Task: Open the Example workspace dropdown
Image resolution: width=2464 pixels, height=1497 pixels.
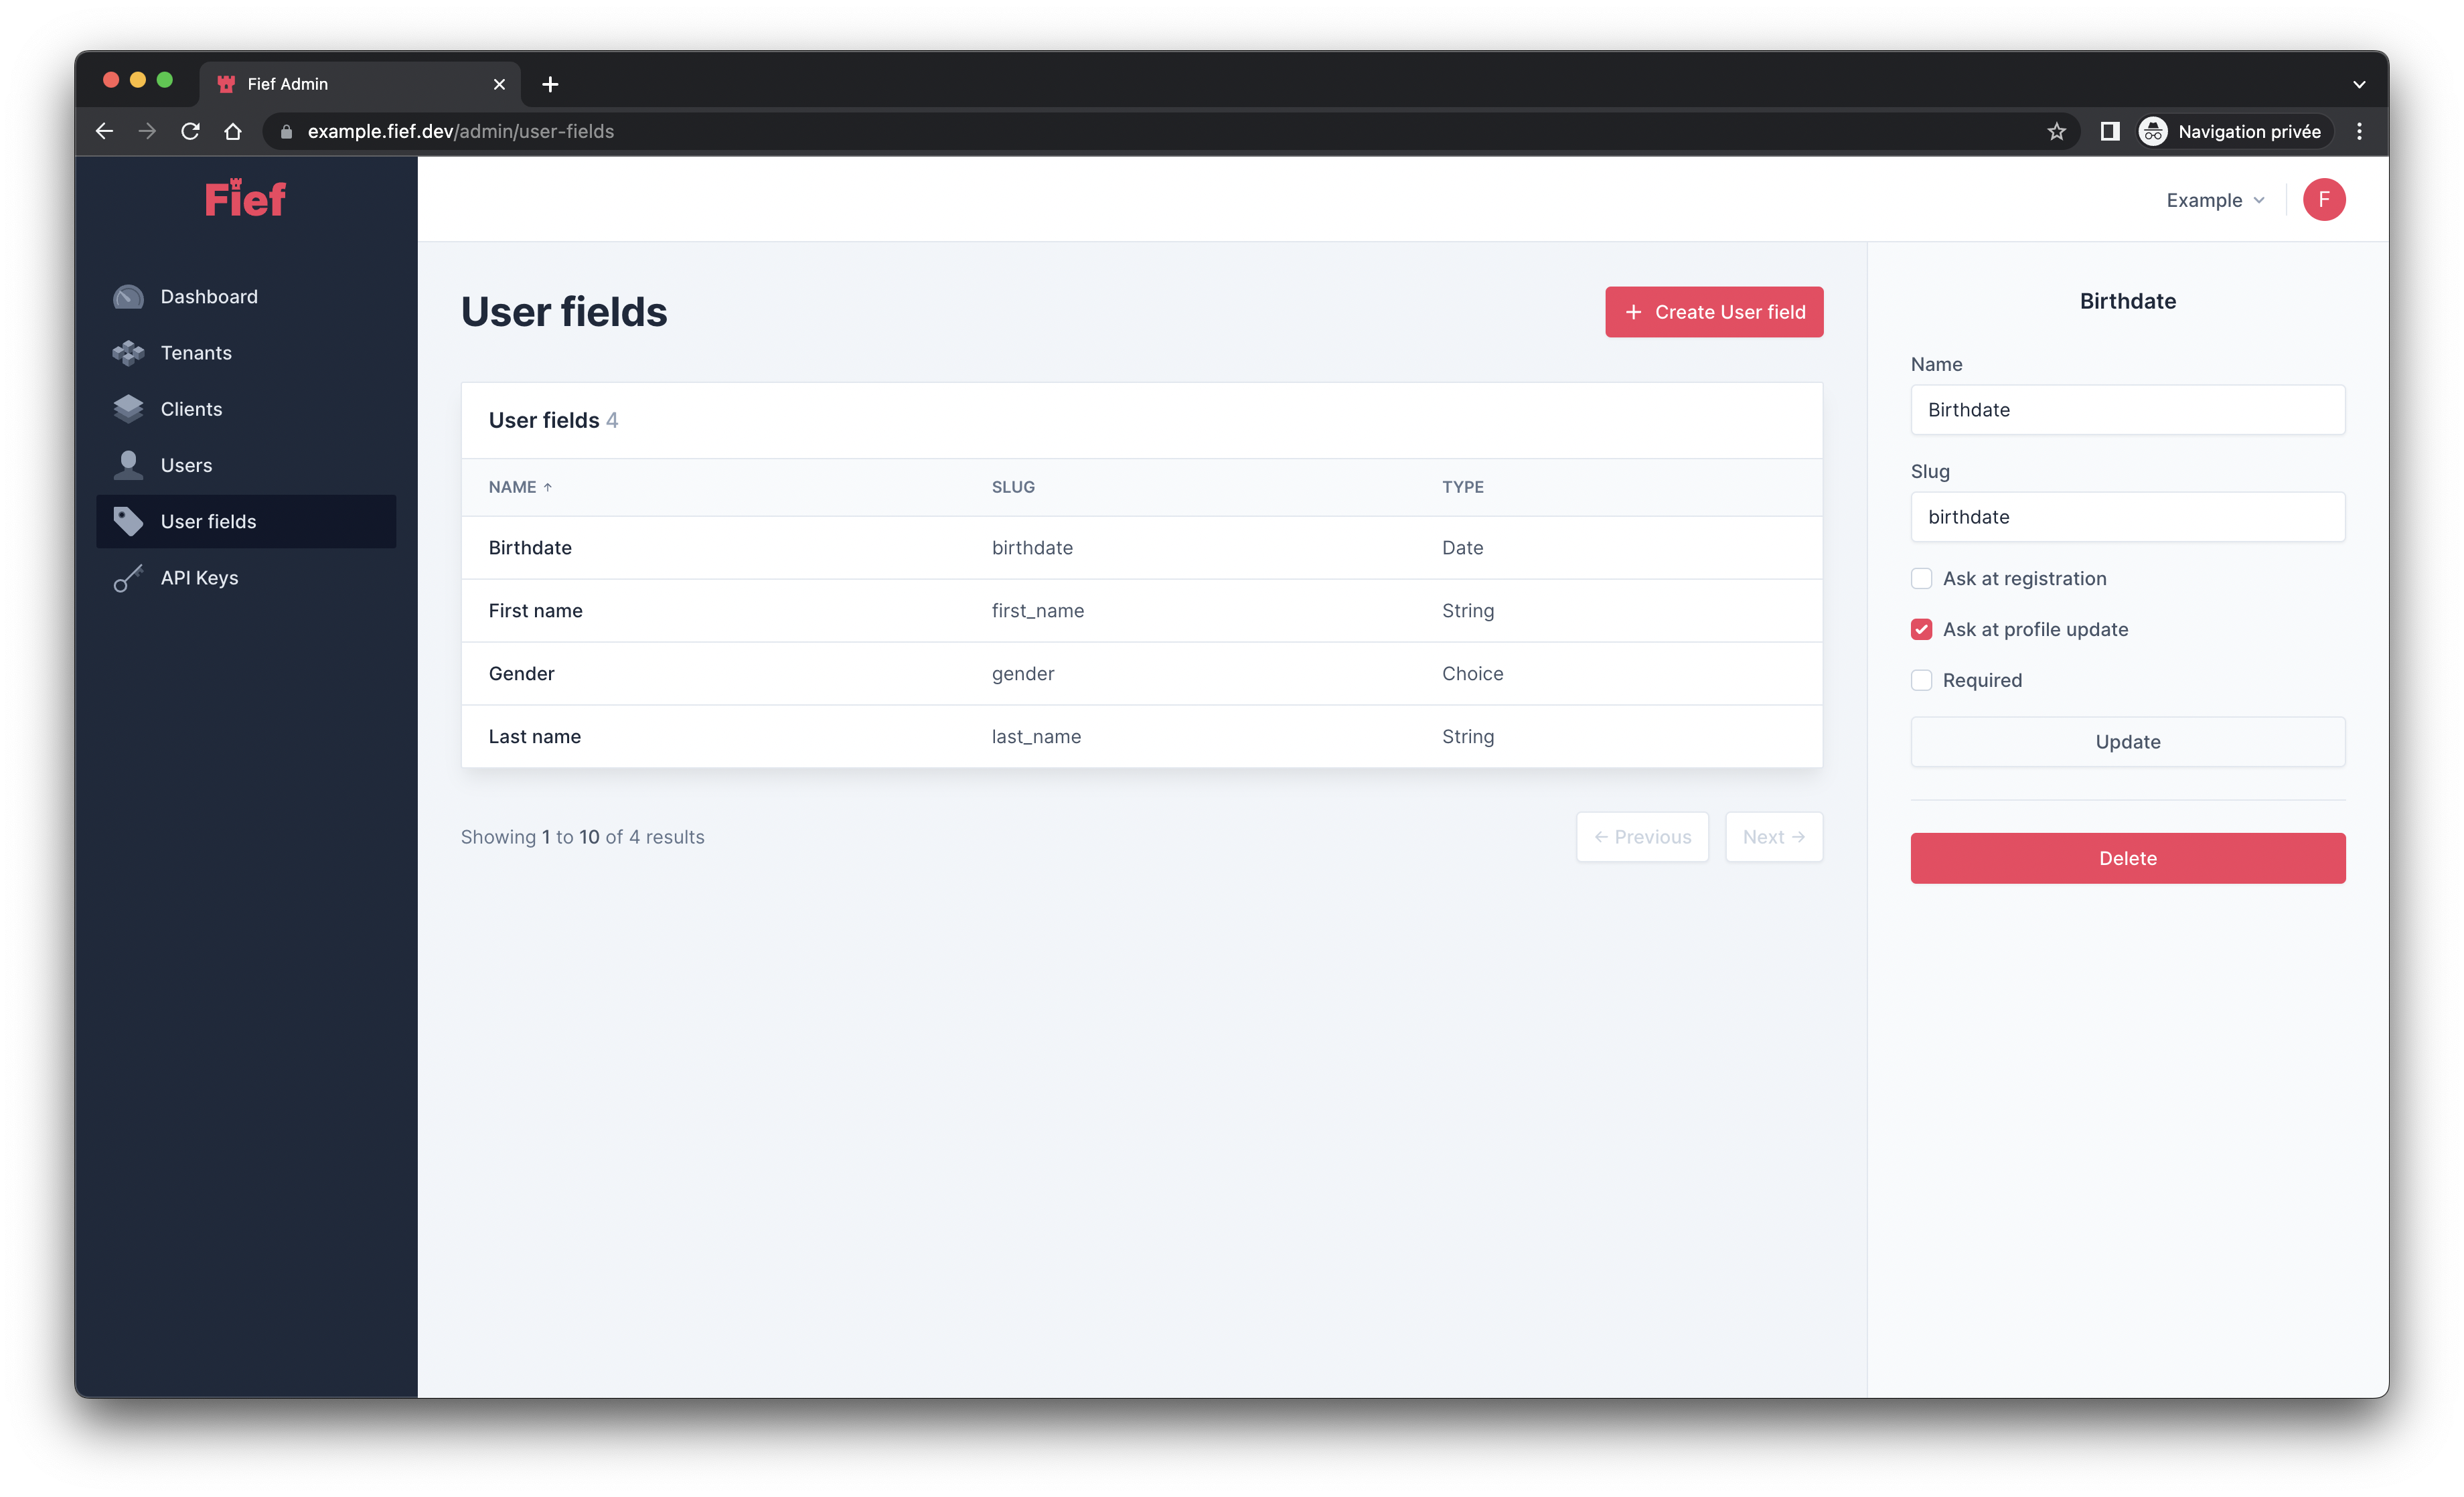Action: click(x=2215, y=200)
